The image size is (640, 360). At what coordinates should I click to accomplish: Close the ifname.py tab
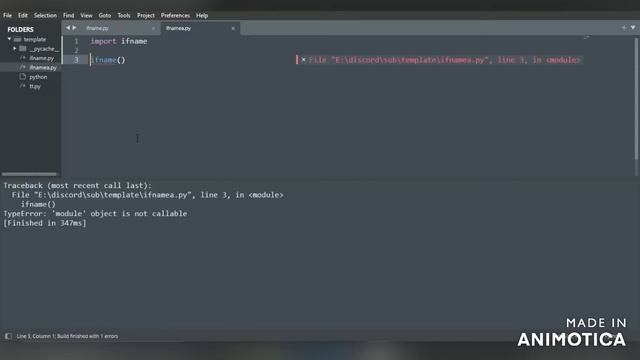coord(153,29)
